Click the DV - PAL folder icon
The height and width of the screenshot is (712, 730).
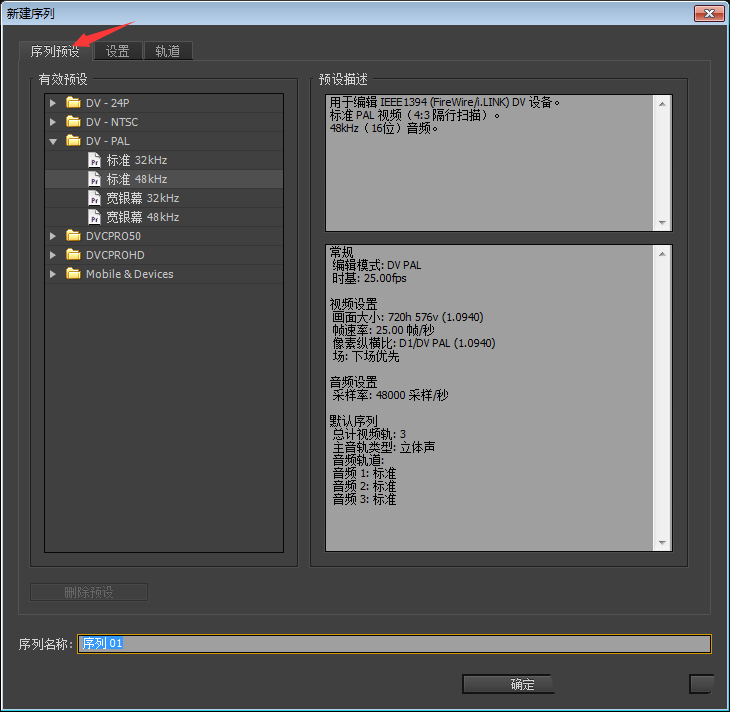73,141
